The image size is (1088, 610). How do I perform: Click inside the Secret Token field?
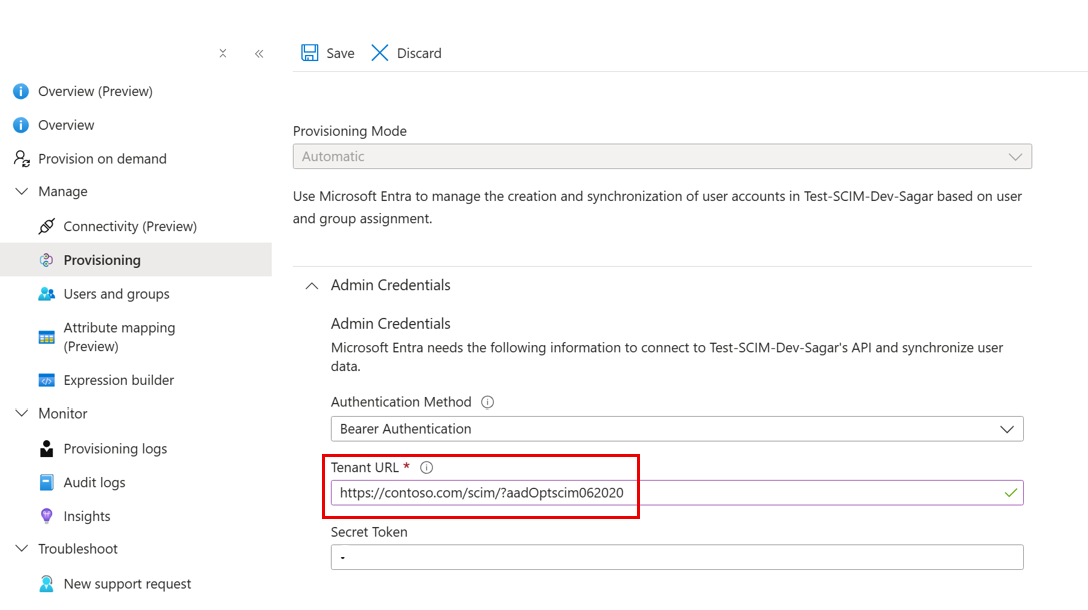pos(677,557)
